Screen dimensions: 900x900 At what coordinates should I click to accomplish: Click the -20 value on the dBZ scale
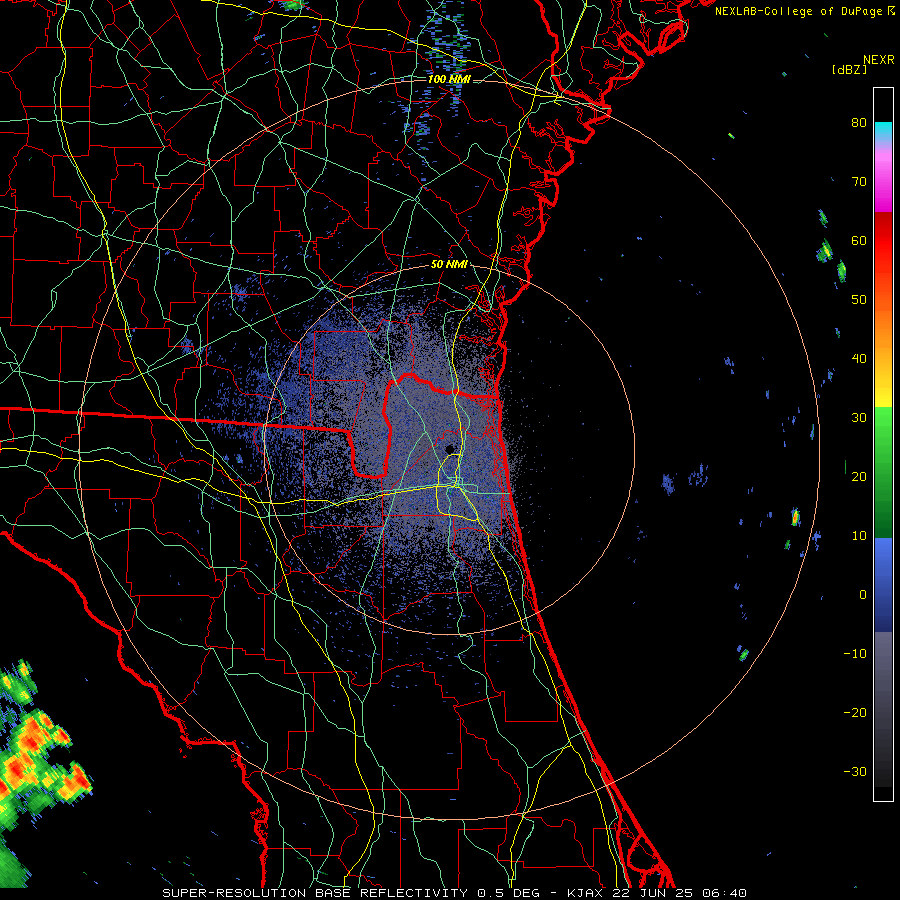click(x=855, y=713)
